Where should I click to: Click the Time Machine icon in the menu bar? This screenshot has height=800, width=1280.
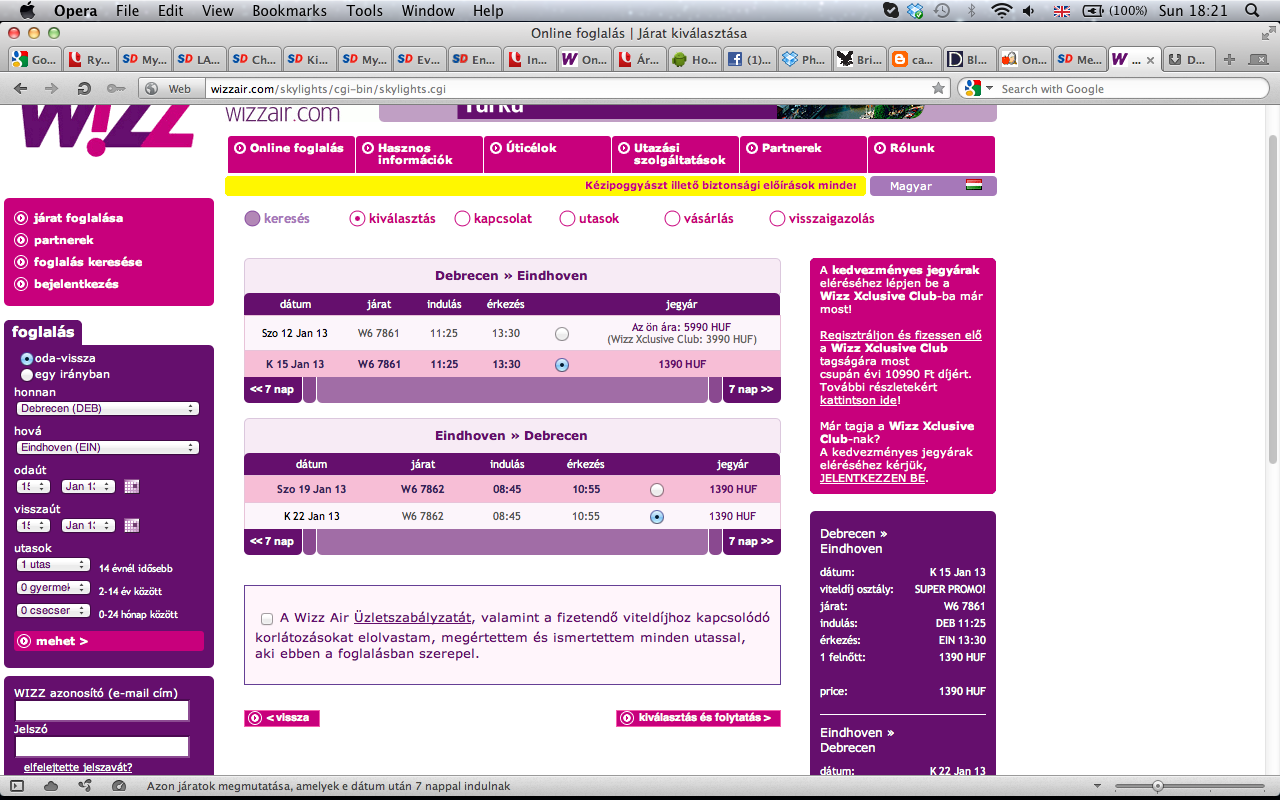[941, 11]
